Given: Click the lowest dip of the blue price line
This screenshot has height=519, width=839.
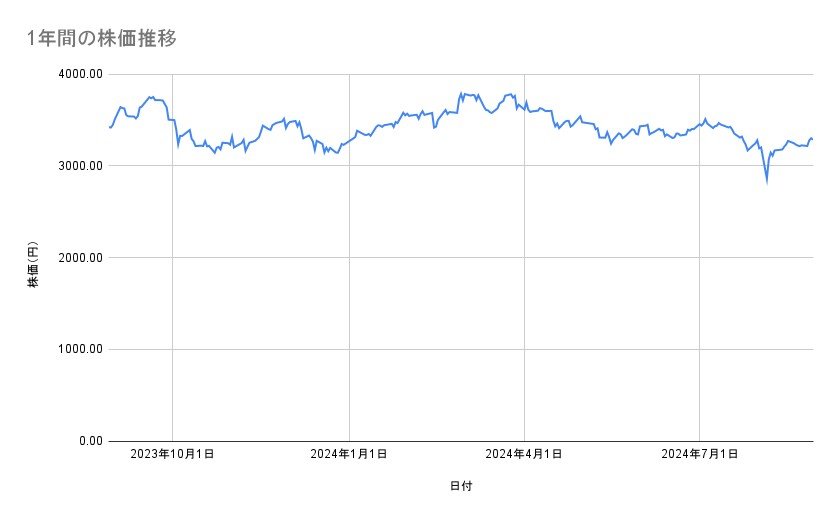Looking at the screenshot, I should pos(767,181).
